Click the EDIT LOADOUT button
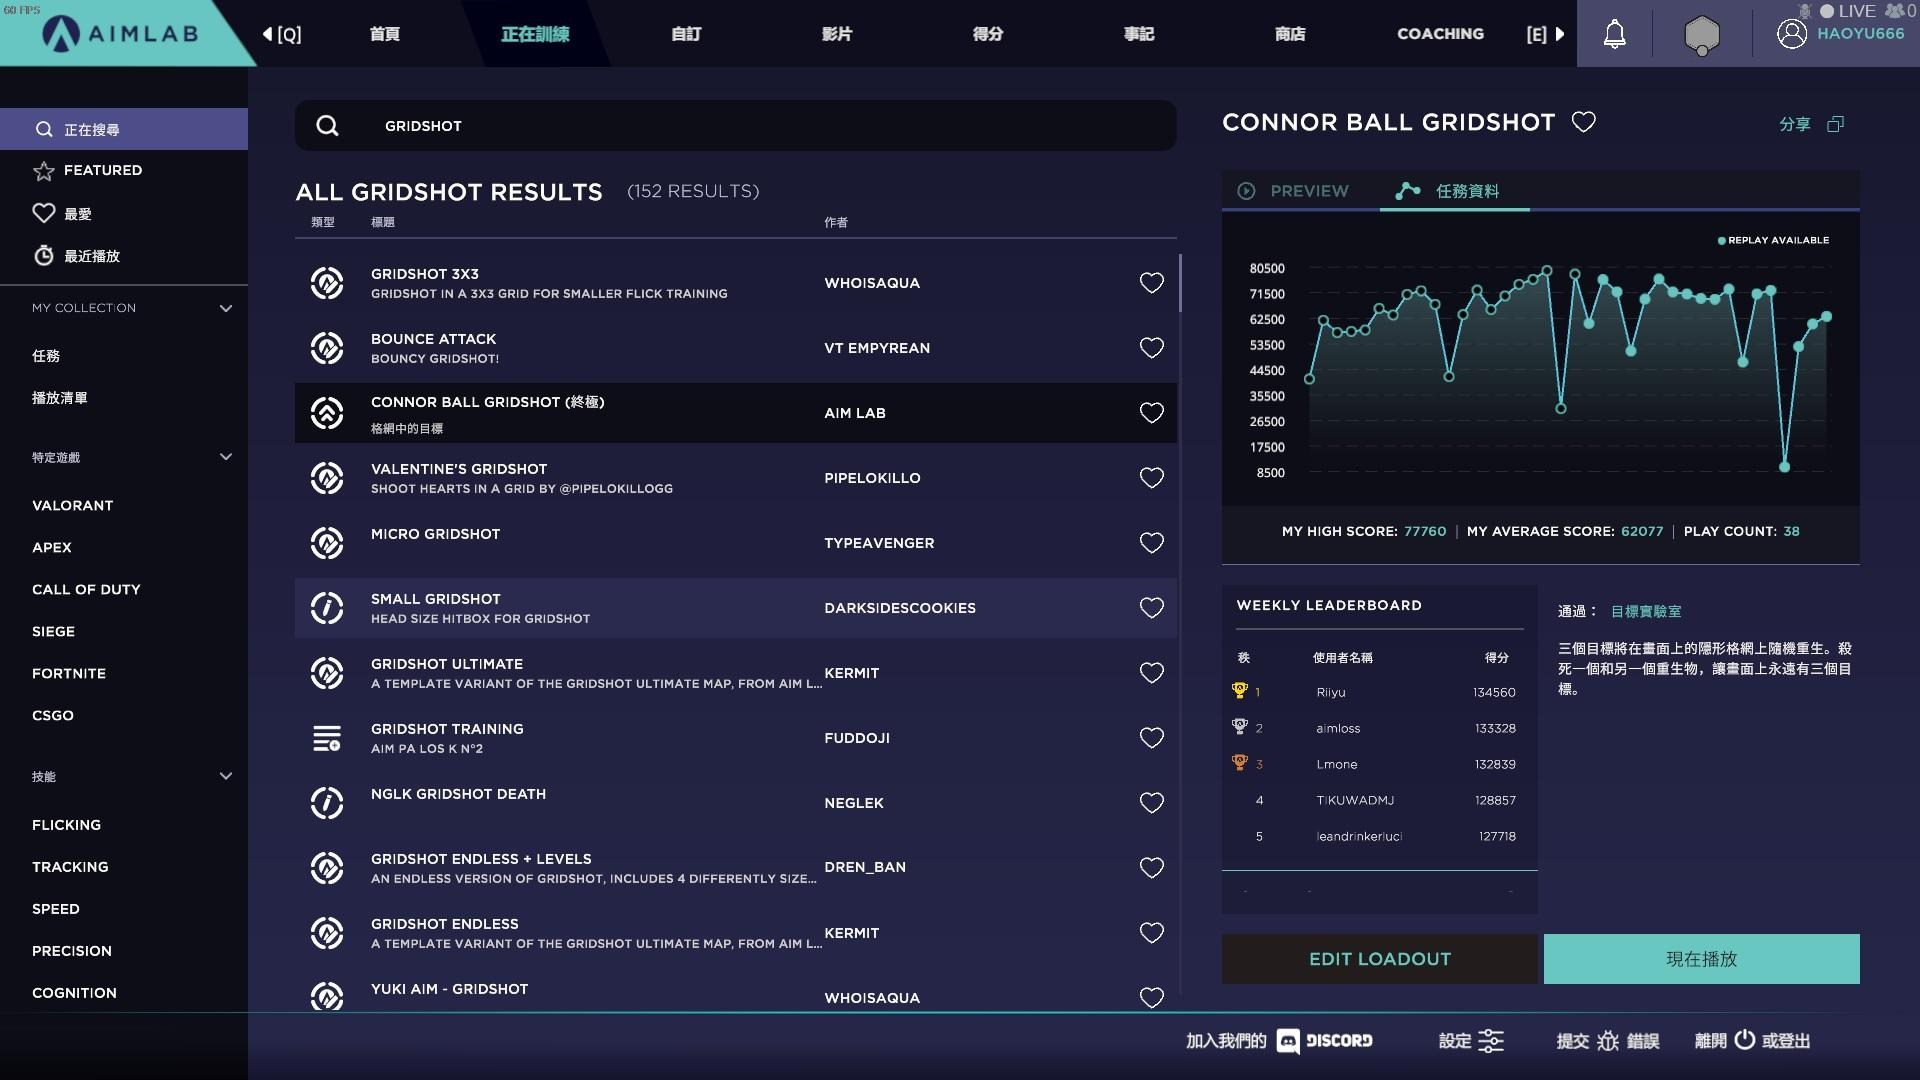1920x1080 pixels. coord(1379,959)
